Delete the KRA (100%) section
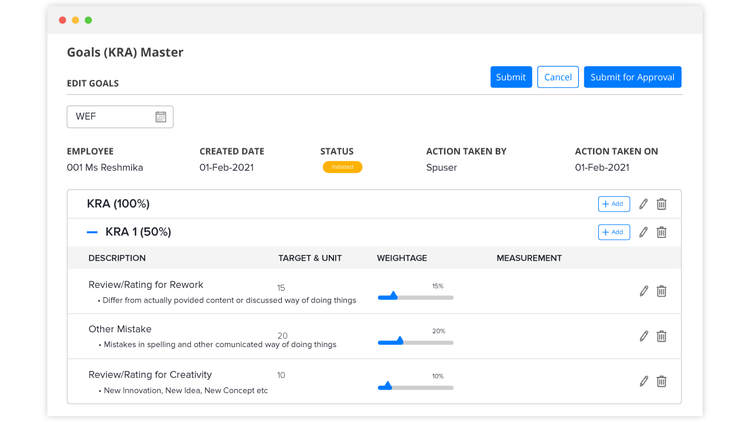Screen dimensions: 750x422 [x=662, y=204]
